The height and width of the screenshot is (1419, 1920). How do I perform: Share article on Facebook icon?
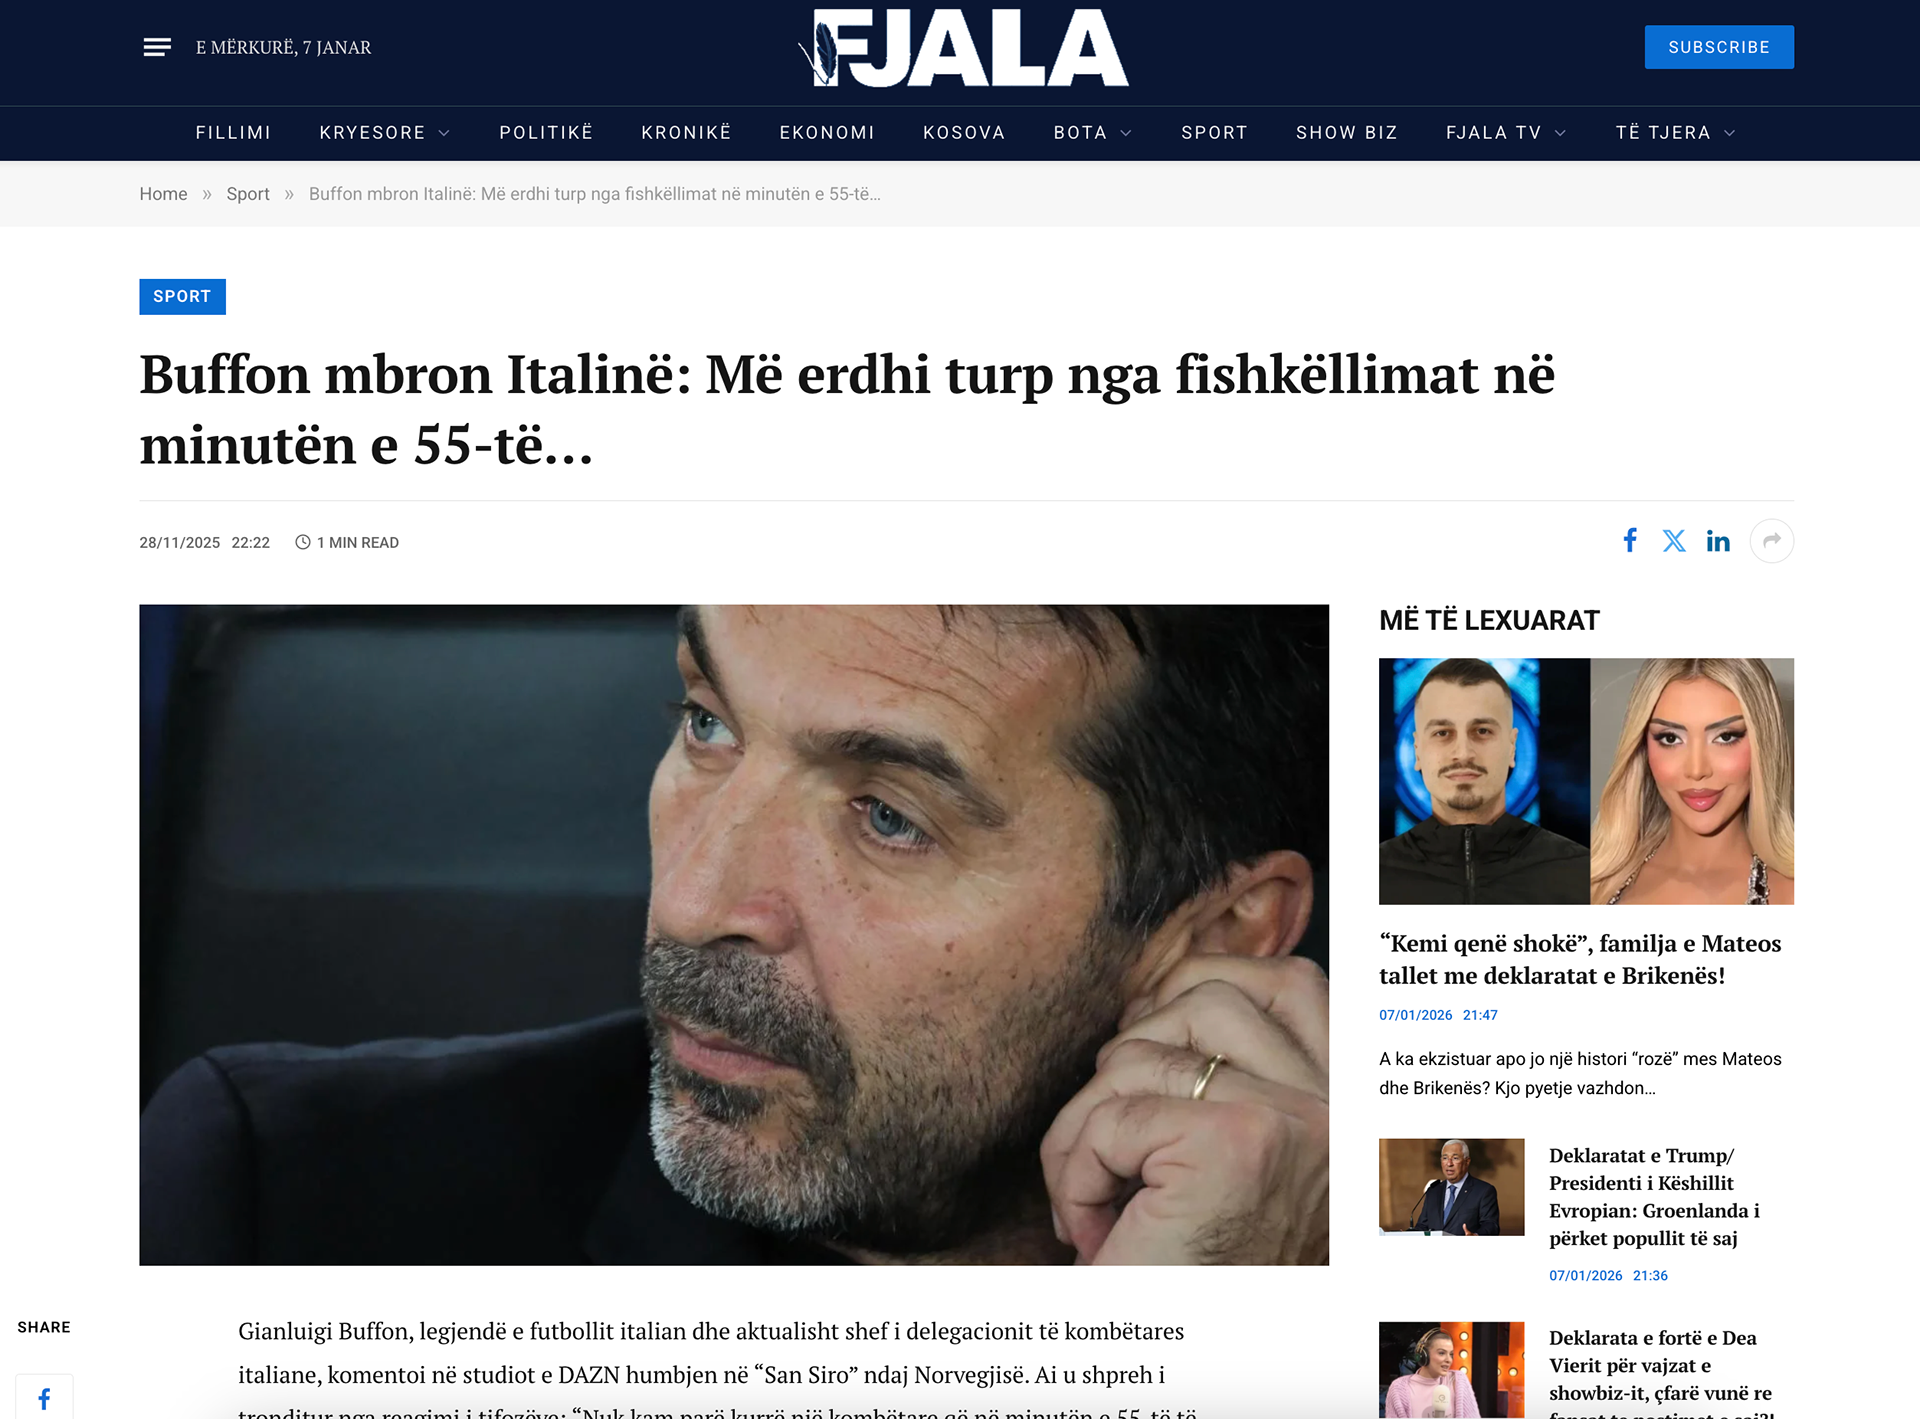[1630, 541]
